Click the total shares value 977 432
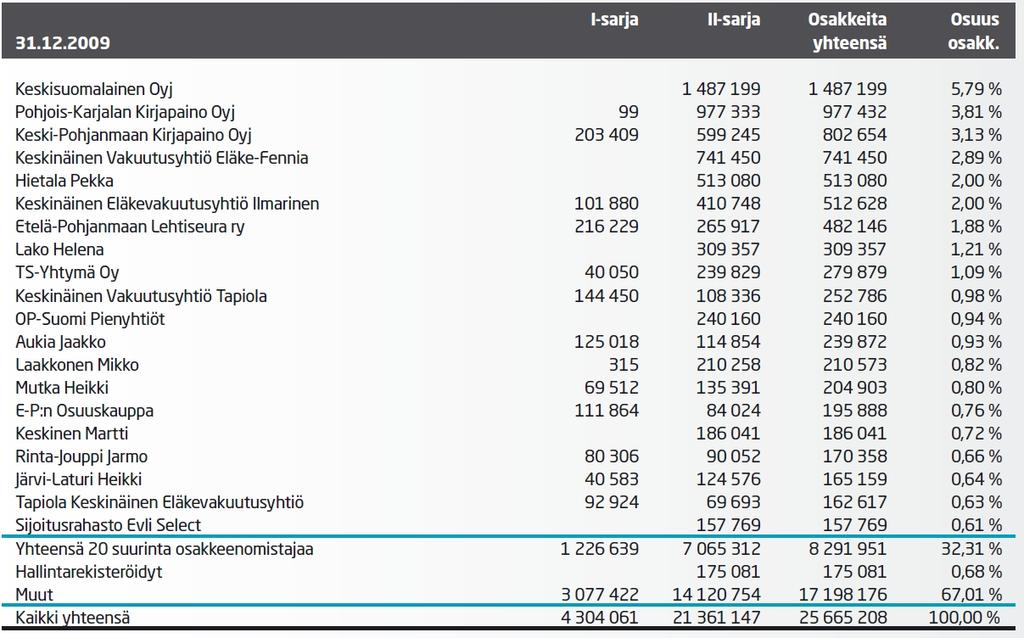This screenshot has height=638, width=1024. pos(854,112)
